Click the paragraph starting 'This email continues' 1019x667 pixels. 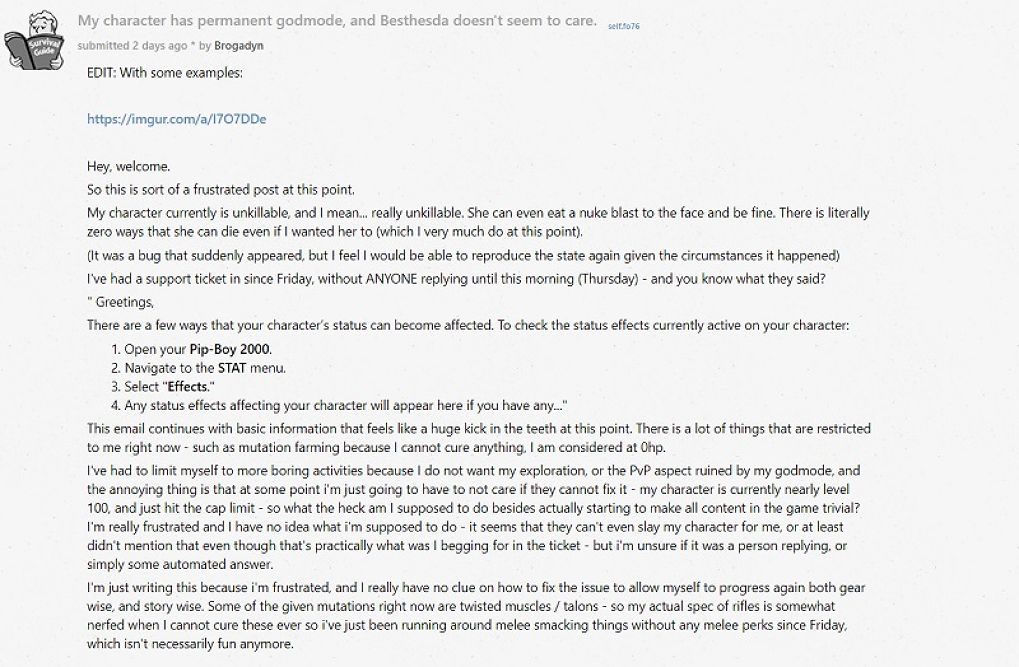pos(478,437)
